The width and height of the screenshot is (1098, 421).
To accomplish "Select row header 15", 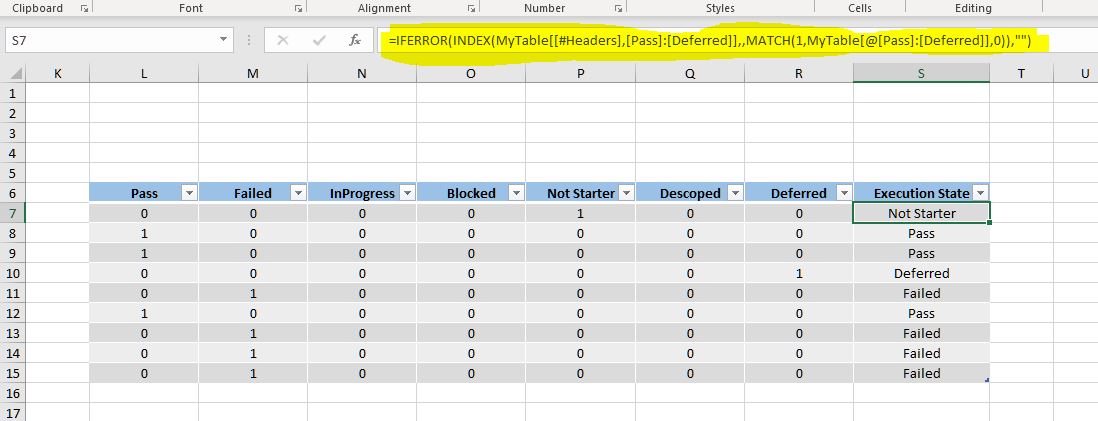I will coord(13,373).
